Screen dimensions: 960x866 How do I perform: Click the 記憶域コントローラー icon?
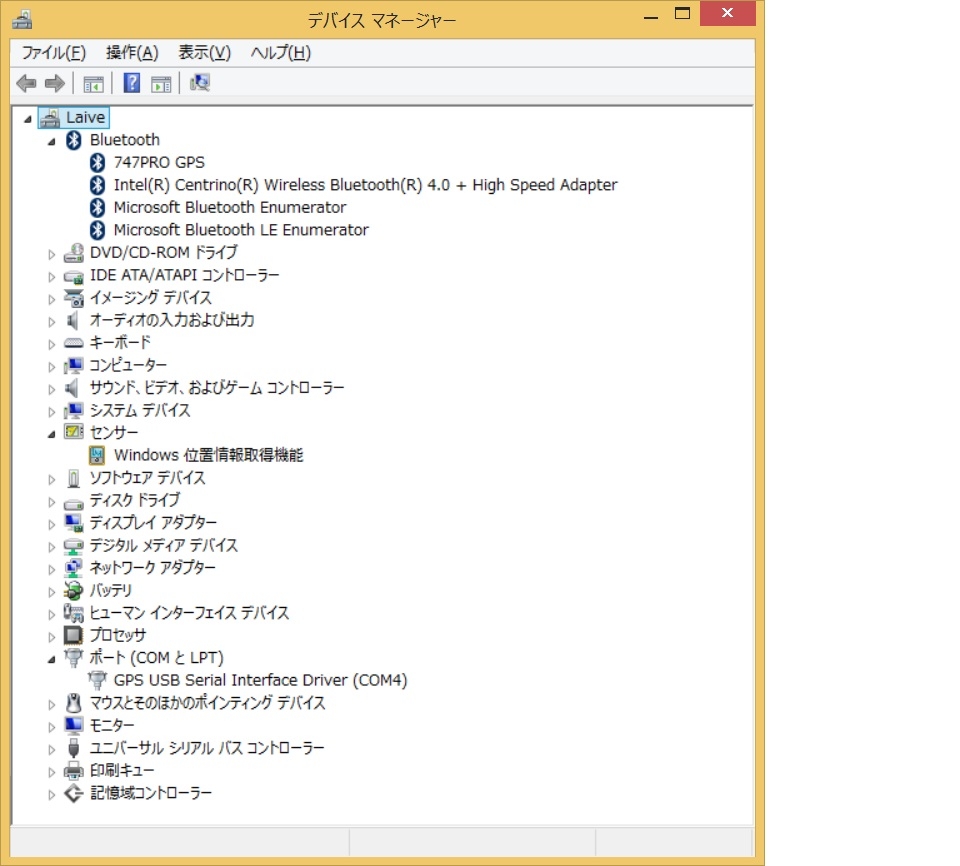coord(73,793)
